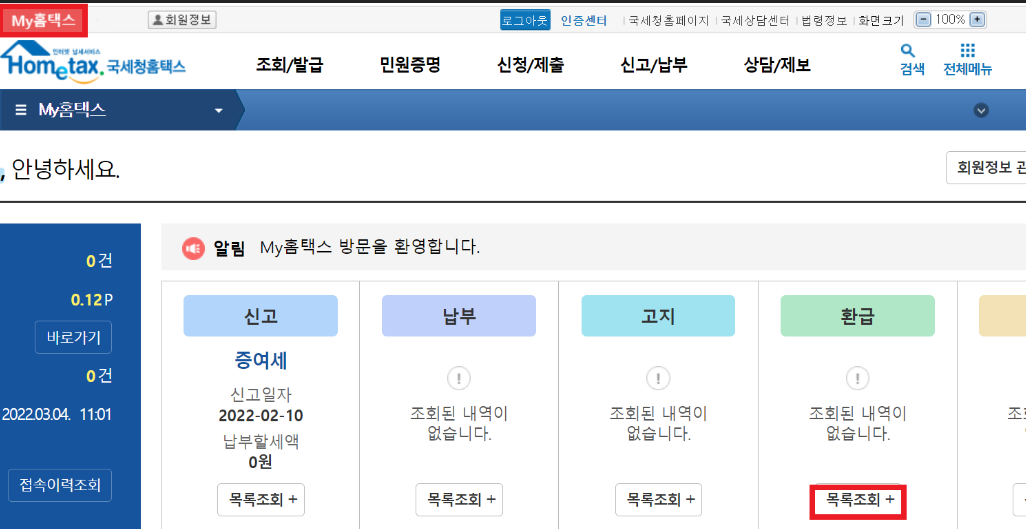Expand the My홈택스 breadcrumb dropdown arrow
Image resolution: width=1026 pixels, height=529 pixels.
(219, 111)
